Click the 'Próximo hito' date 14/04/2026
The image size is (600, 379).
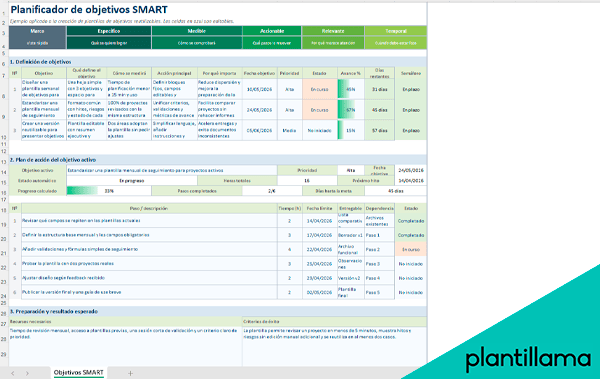point(411,181)
